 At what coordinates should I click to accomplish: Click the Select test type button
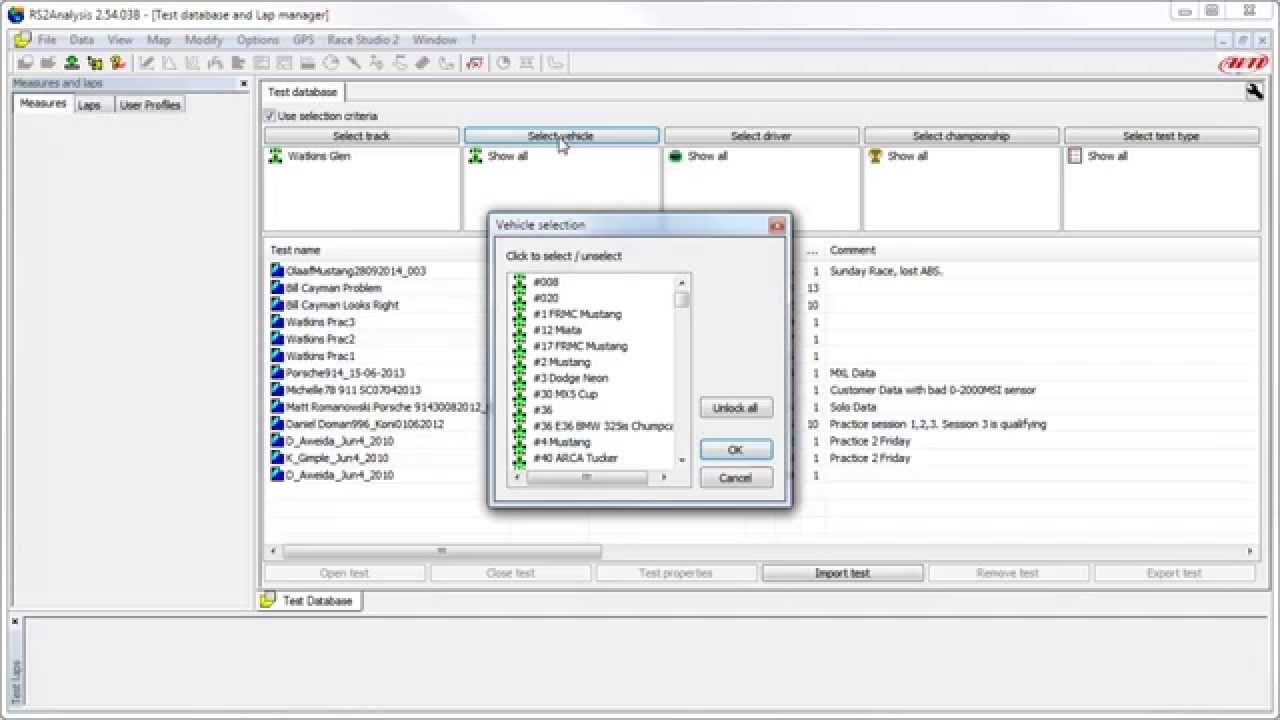pos(1161,136)
